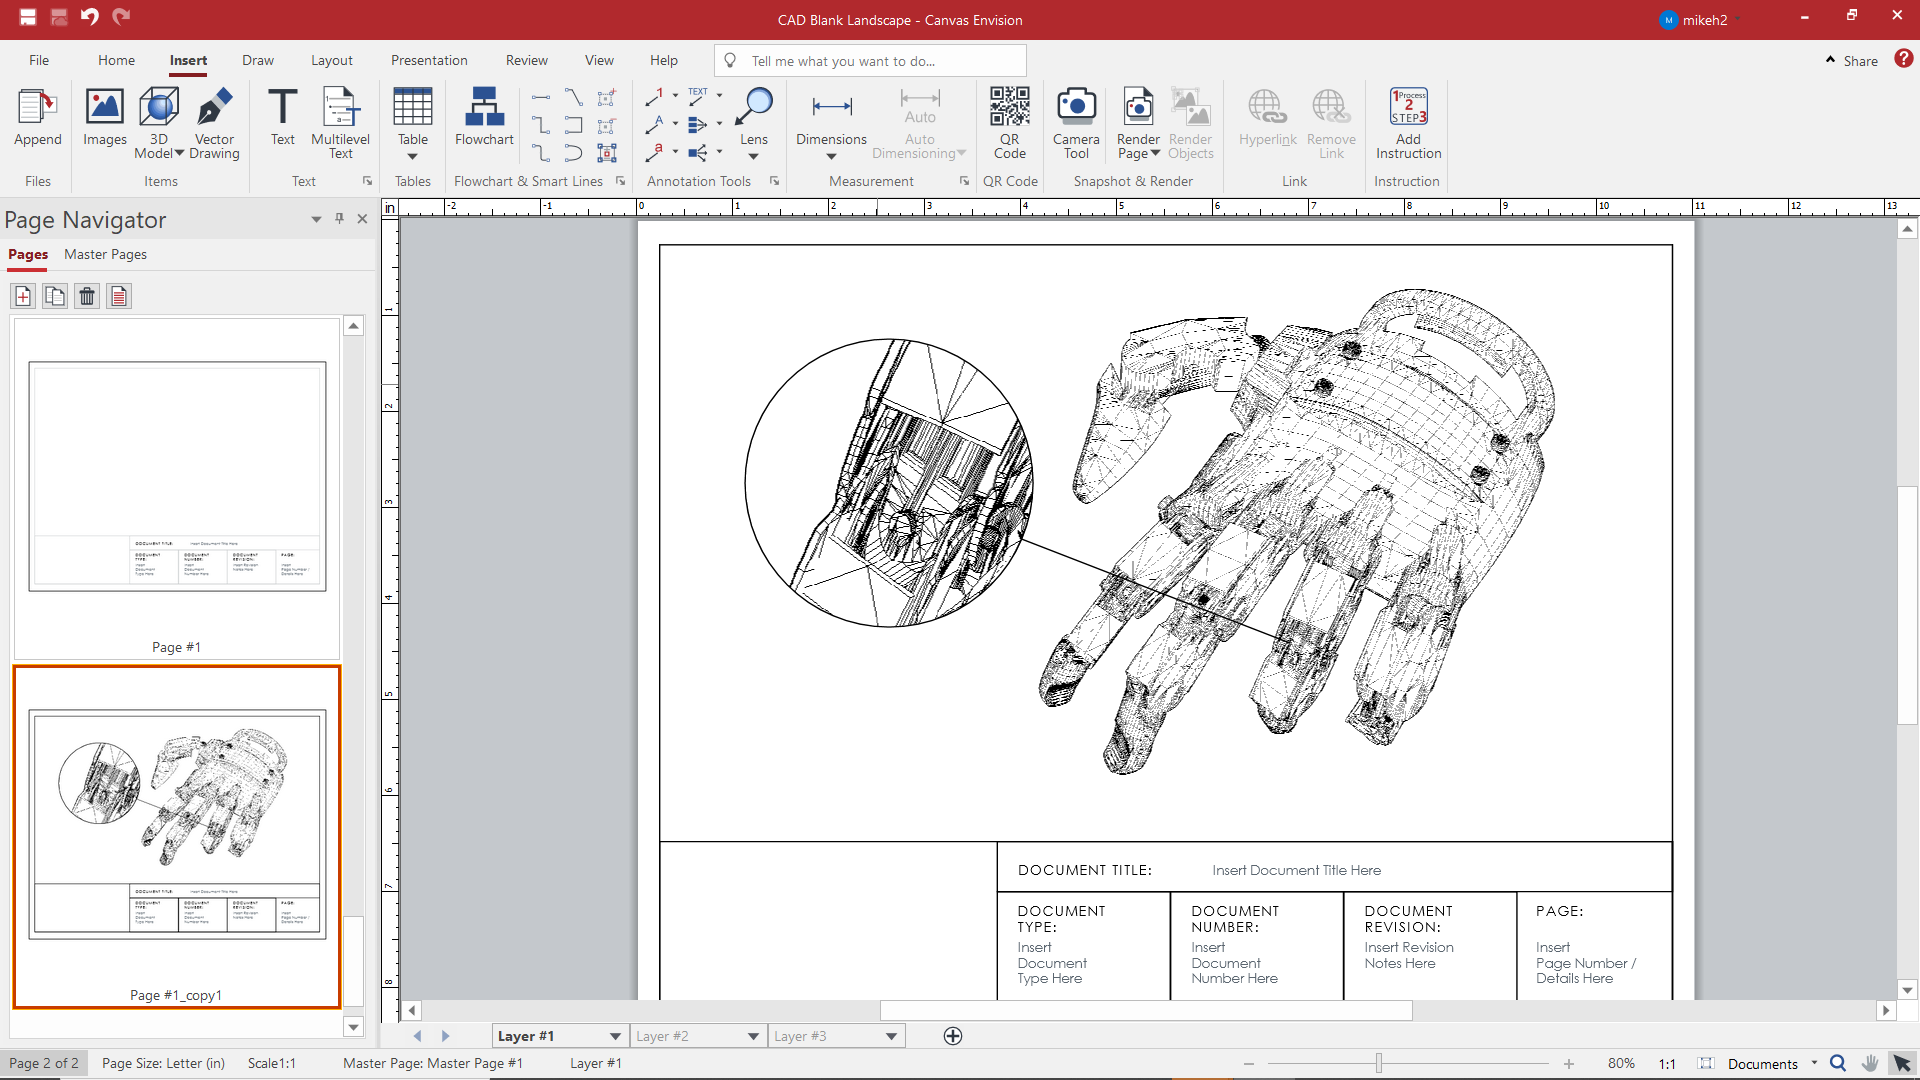Open the Presentation ribbon tab

click(429, 60)
